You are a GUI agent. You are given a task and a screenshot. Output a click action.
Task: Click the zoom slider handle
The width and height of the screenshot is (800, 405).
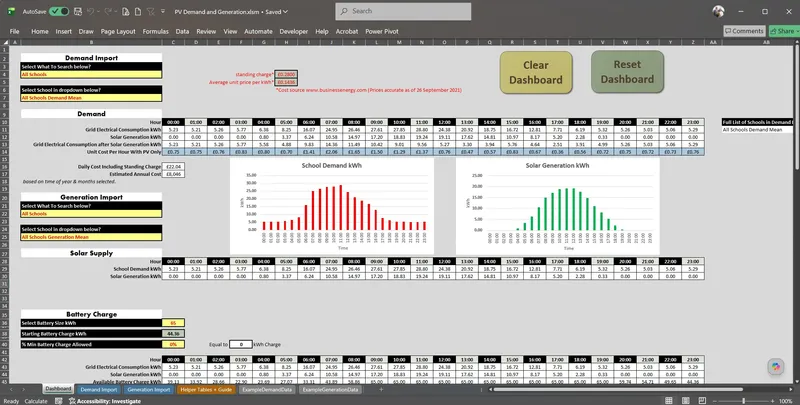[743, 401]
